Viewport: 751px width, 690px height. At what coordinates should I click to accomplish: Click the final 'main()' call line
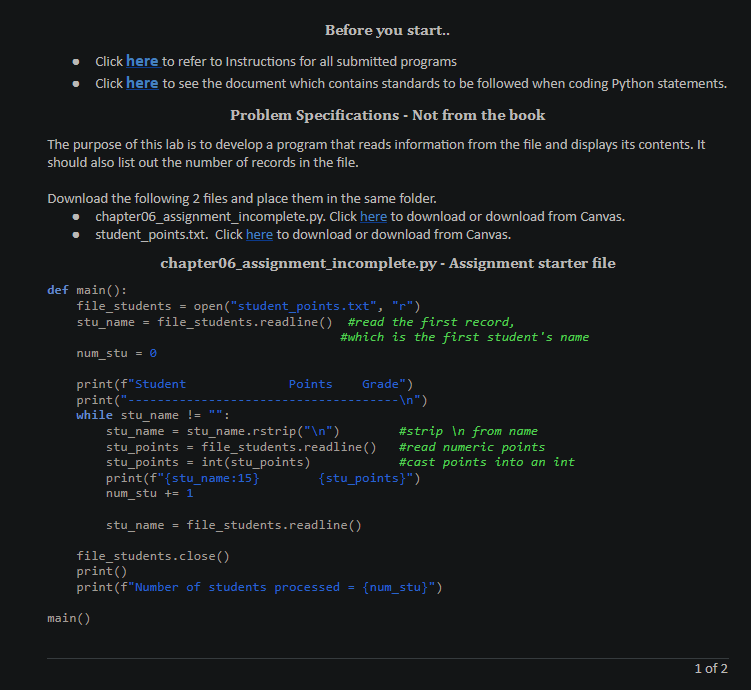[x=68, y=618]
